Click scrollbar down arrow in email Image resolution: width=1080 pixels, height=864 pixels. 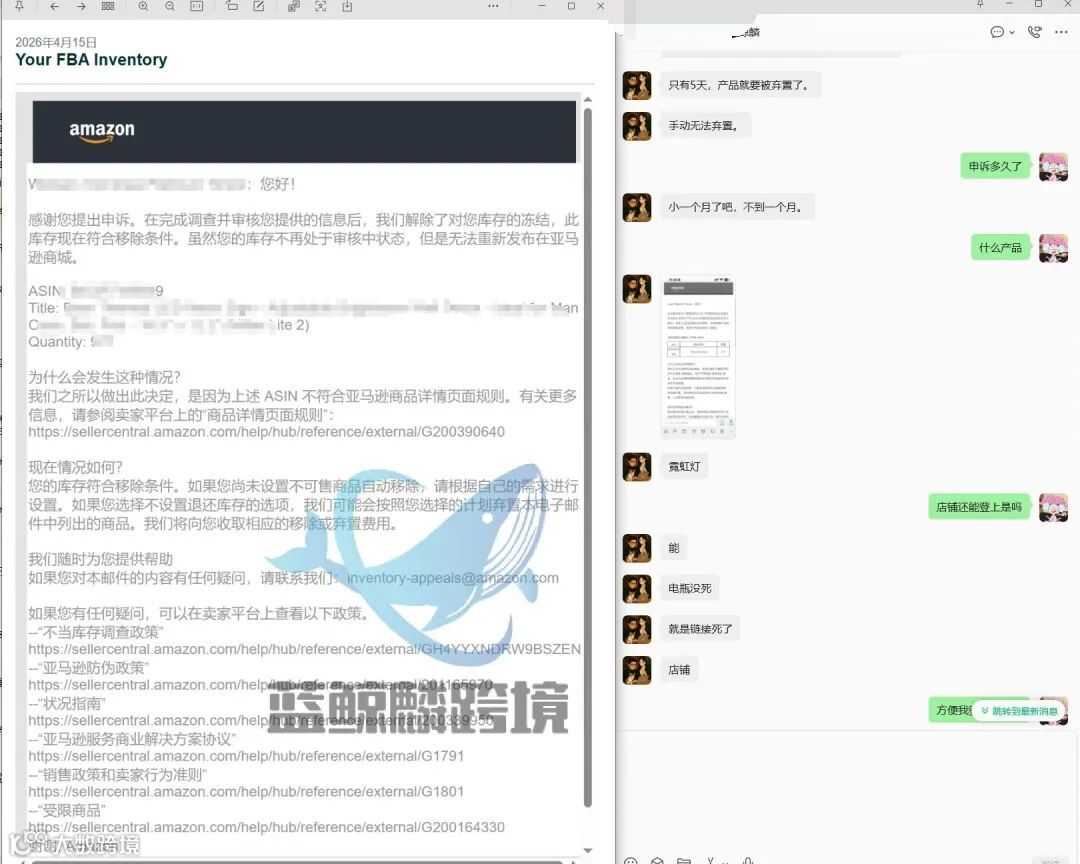tap(588, 851)
